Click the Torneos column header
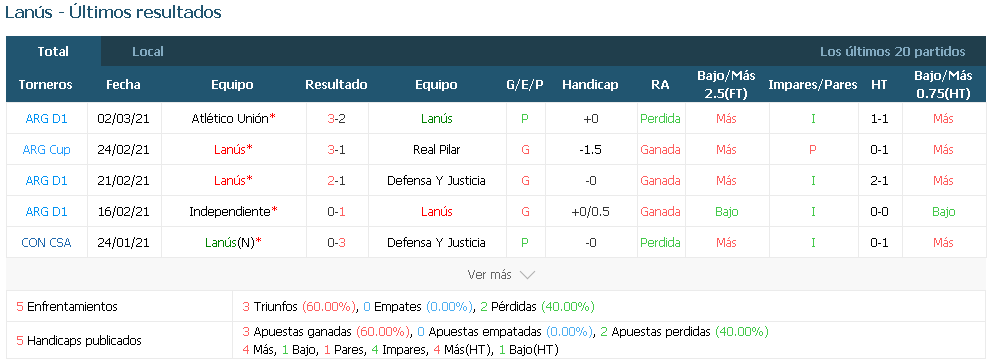991x364 pixels. point(46,85)
